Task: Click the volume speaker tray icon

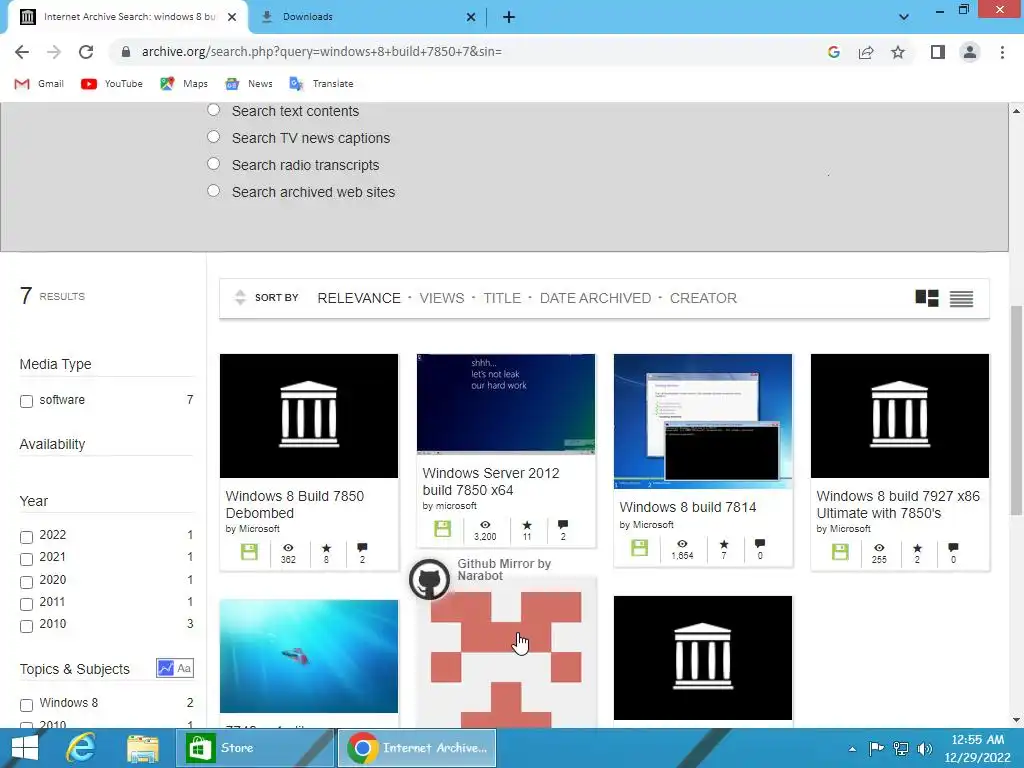Action: coord(925,748)
